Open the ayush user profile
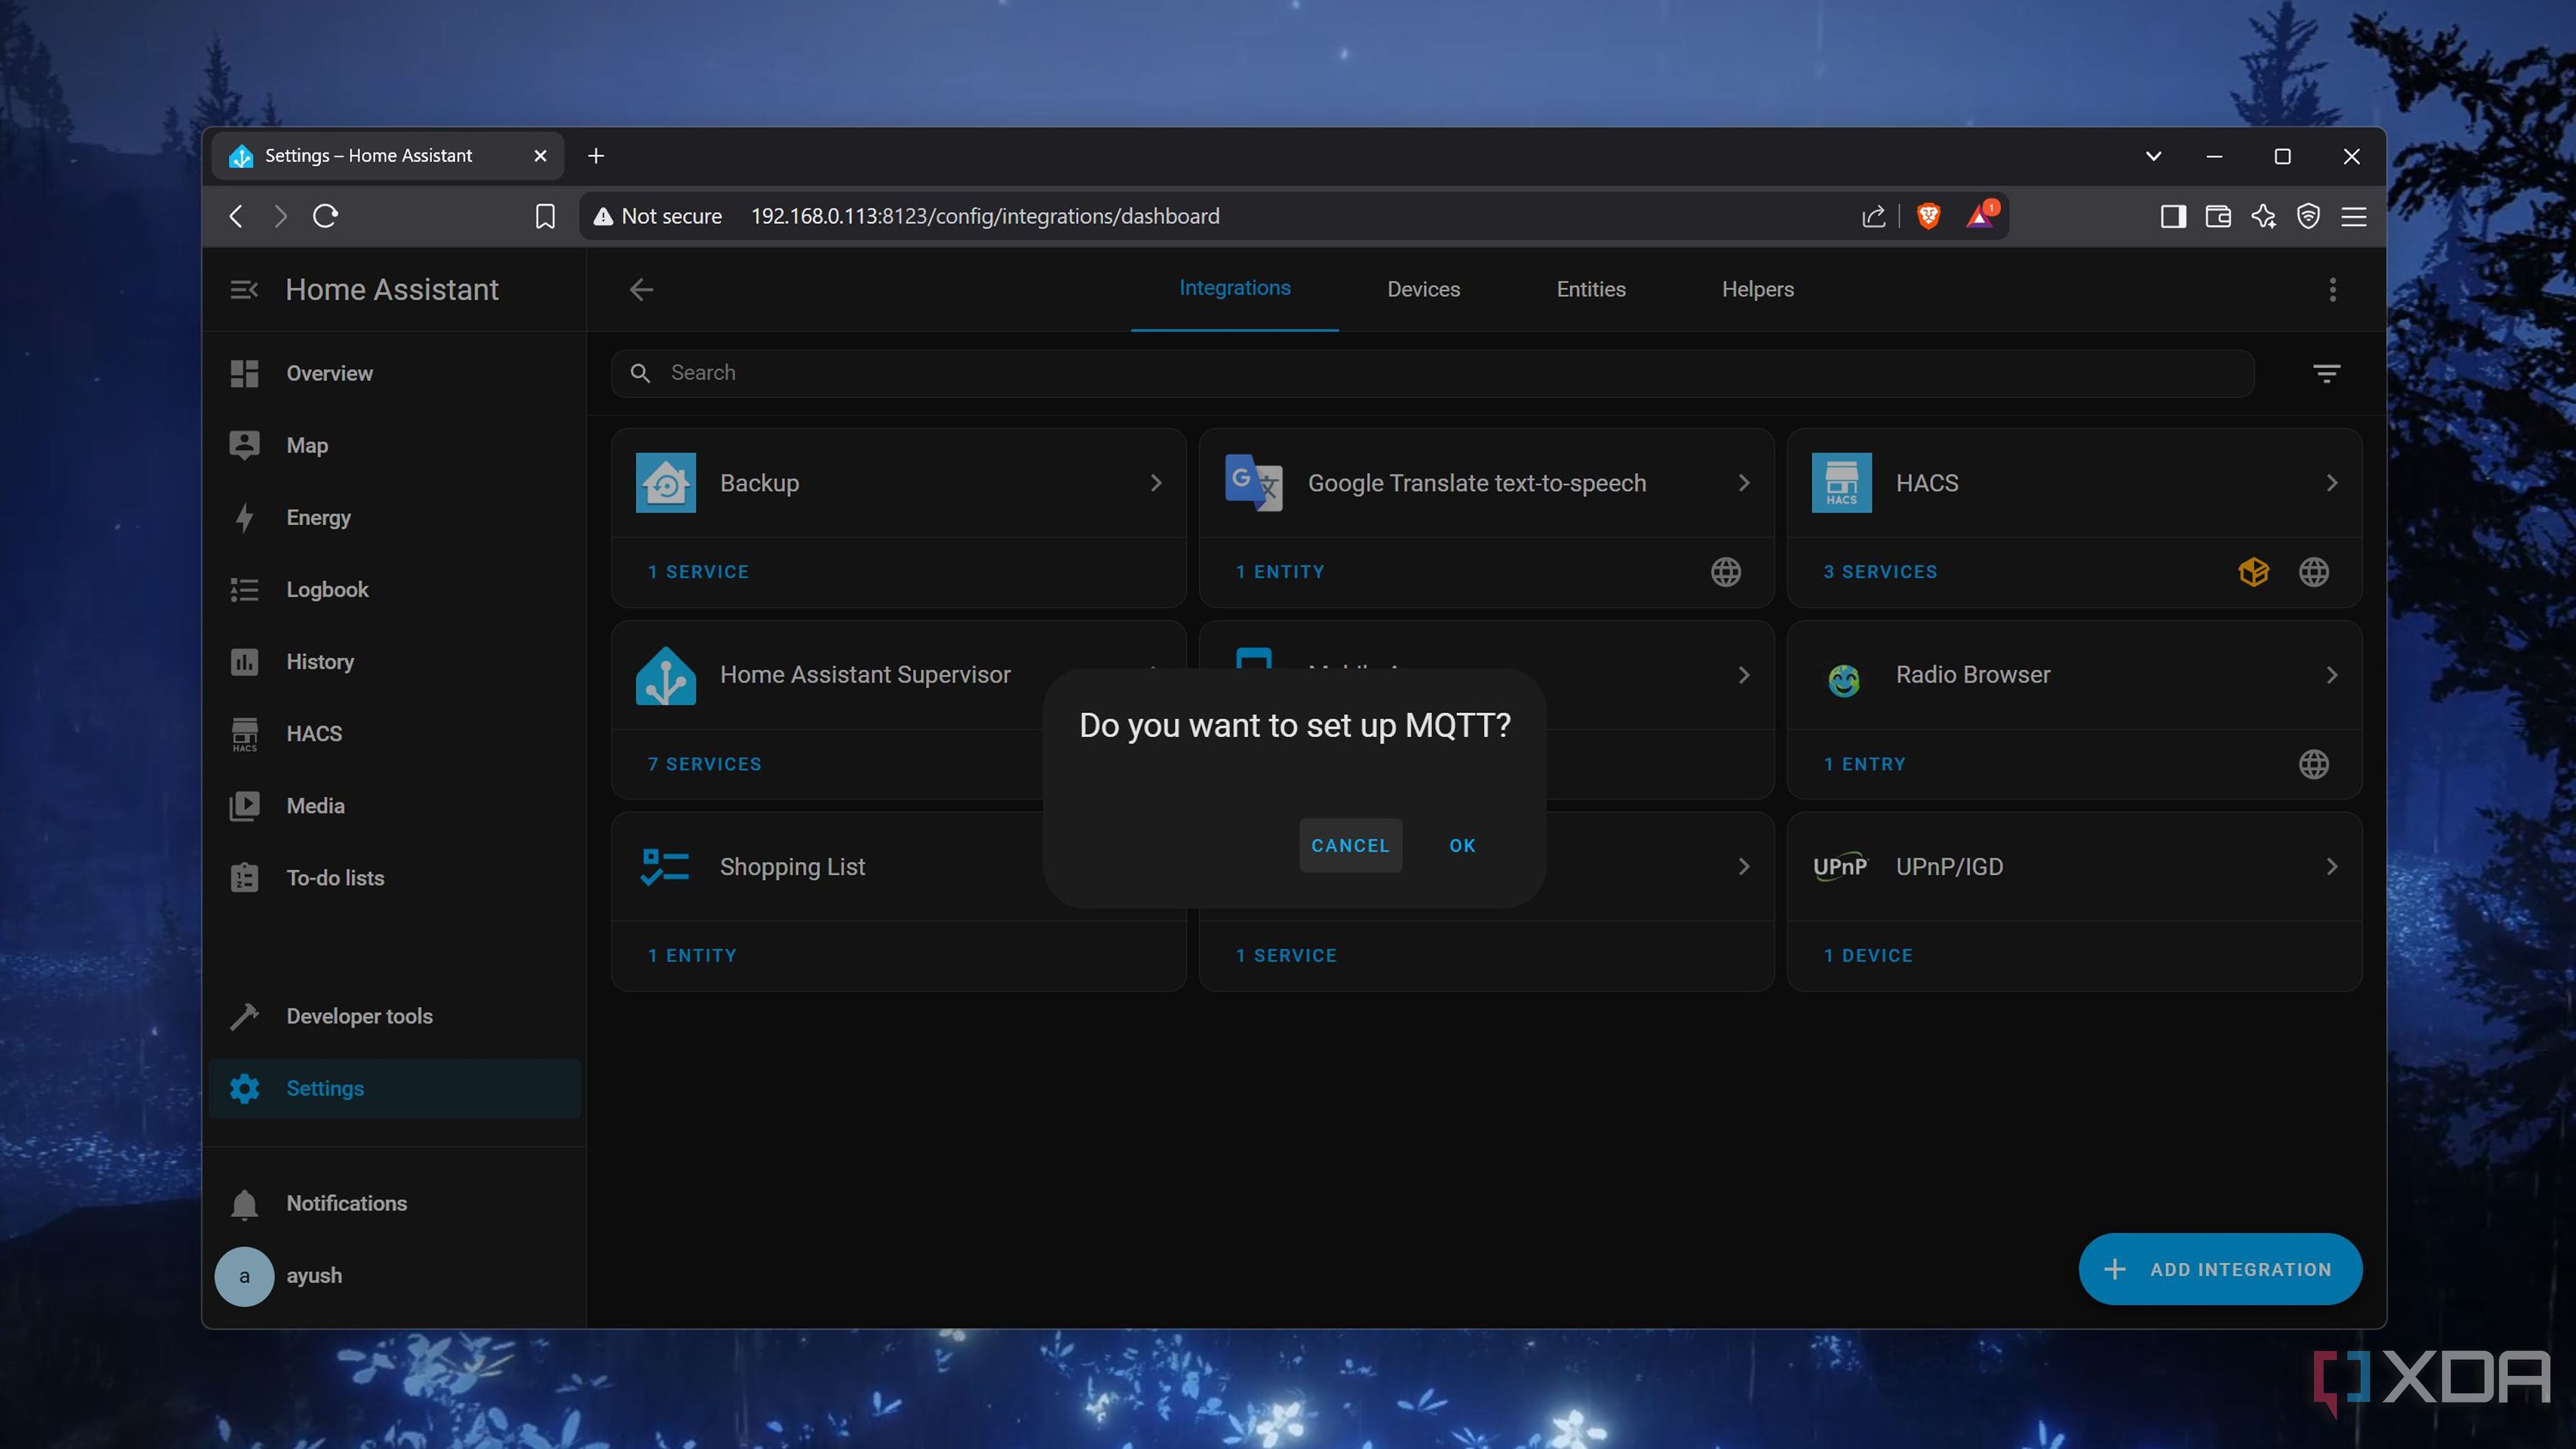This screenshot has height=1449, width=2576. (394, 1275)
